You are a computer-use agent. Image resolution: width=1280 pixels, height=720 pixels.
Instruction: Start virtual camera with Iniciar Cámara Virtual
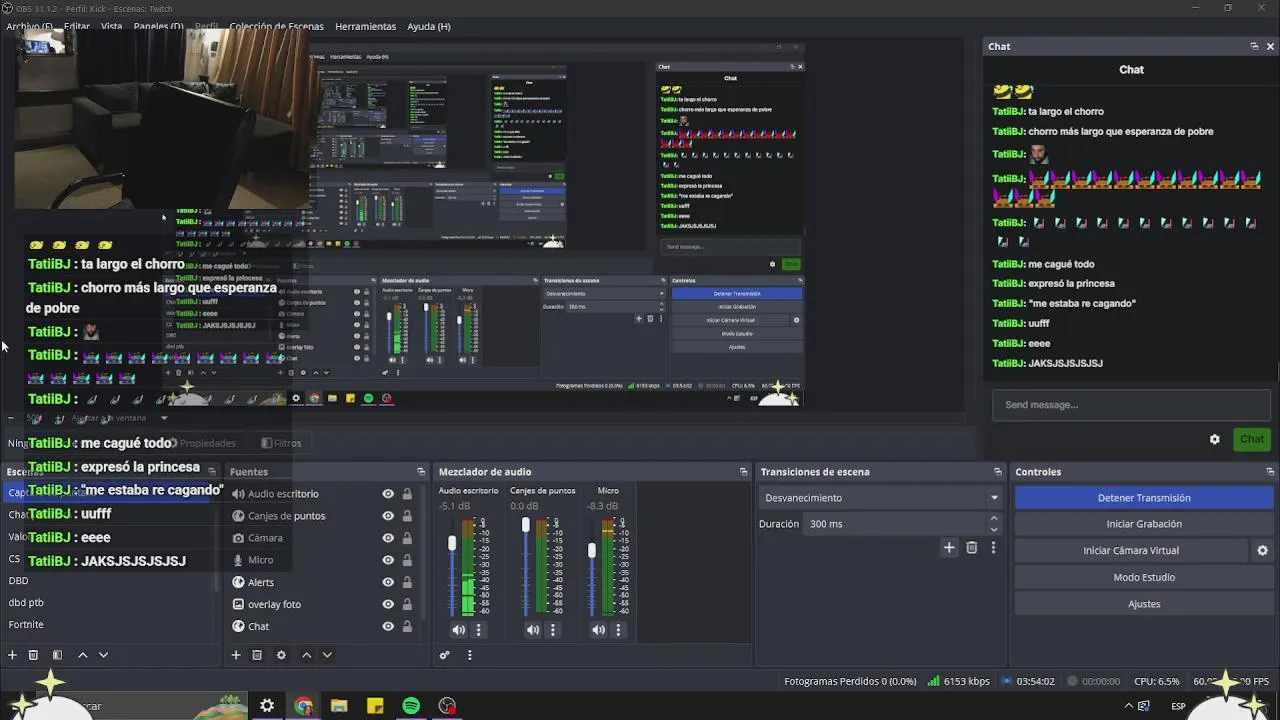tap(1131, 550)
